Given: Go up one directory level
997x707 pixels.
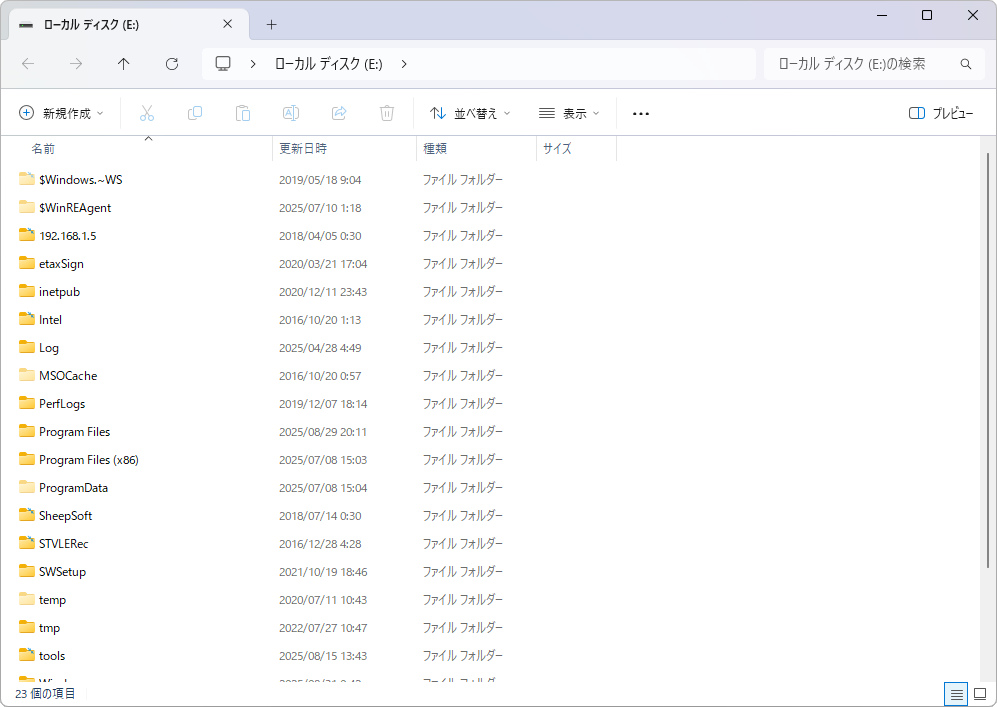Looking at the screenshot, I should pos(124,64).
